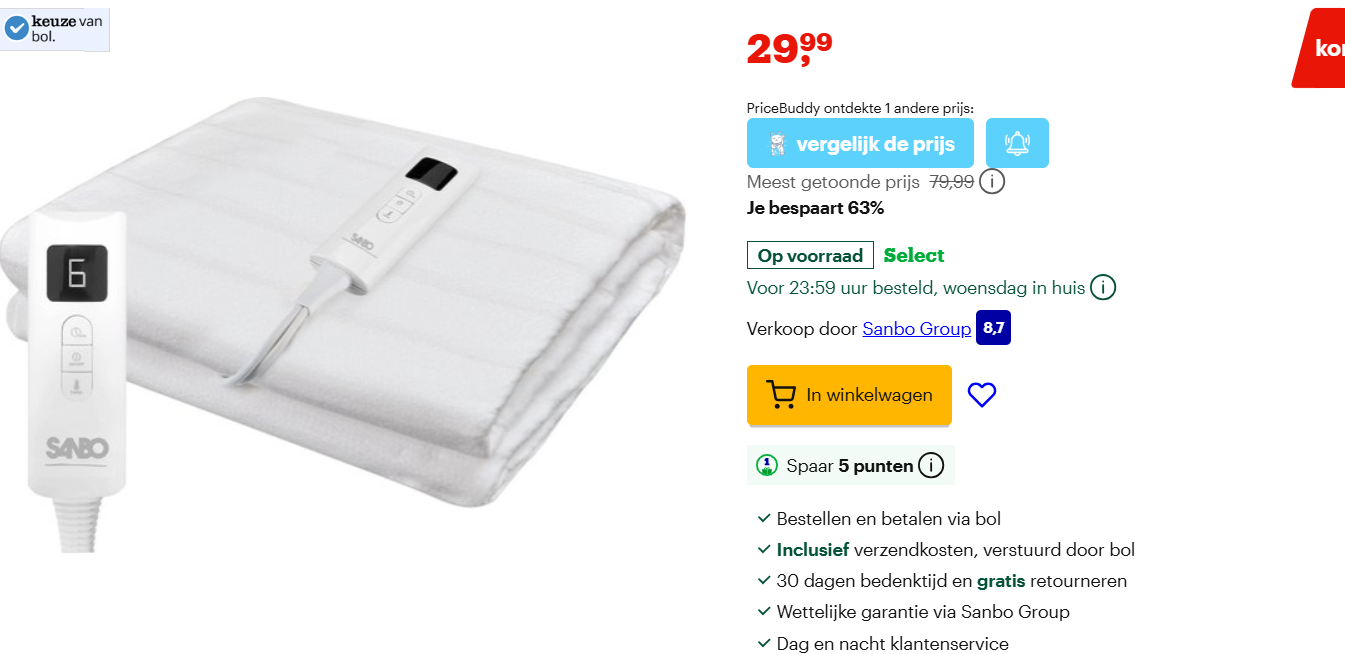This screenshot has height=654, width=1345.
Task: Click the shopping cart icon in winkelwagen button
Action: tap(781, 395)
